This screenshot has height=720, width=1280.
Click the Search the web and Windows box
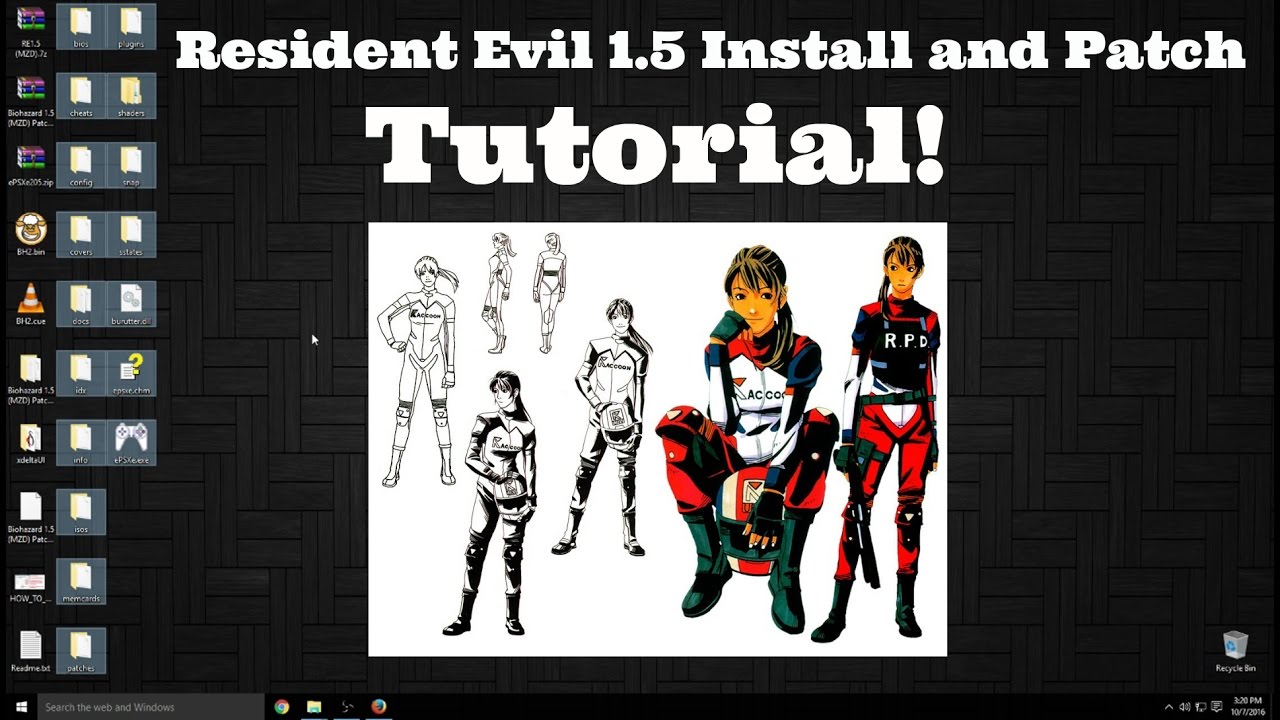coord(150,707)
